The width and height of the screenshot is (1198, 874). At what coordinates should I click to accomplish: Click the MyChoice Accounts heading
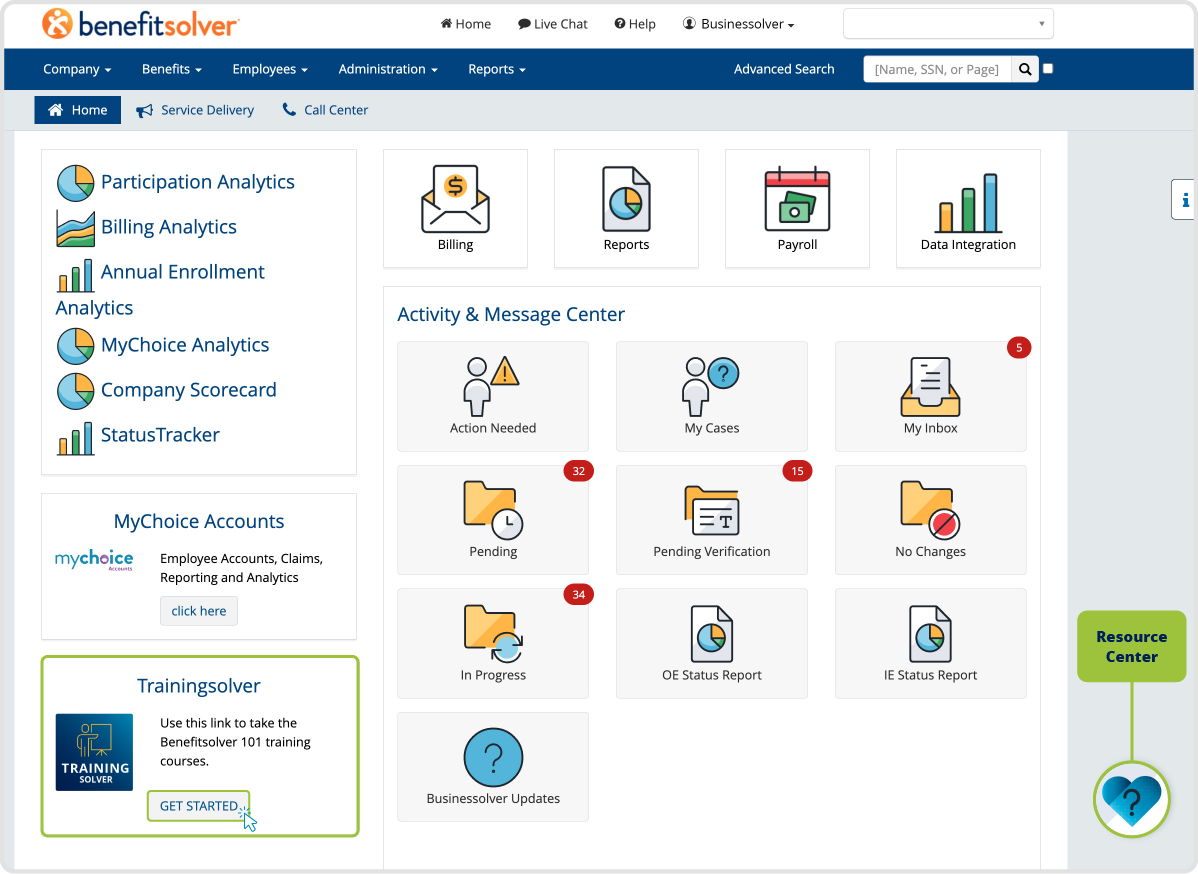(199, 521)
